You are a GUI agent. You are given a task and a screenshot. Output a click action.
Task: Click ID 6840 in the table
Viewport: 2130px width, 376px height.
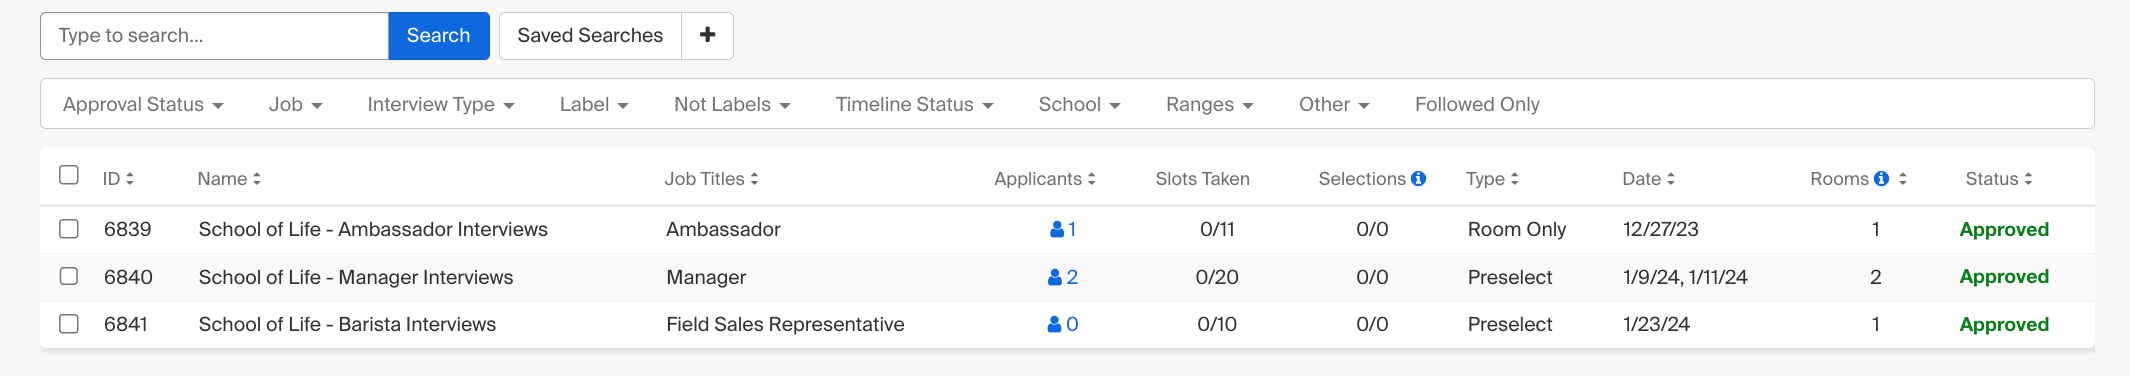(x=128, y=277)
